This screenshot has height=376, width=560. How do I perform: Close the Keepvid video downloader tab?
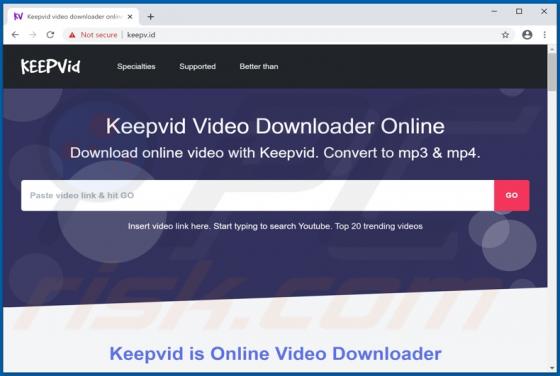click(130, 16)
